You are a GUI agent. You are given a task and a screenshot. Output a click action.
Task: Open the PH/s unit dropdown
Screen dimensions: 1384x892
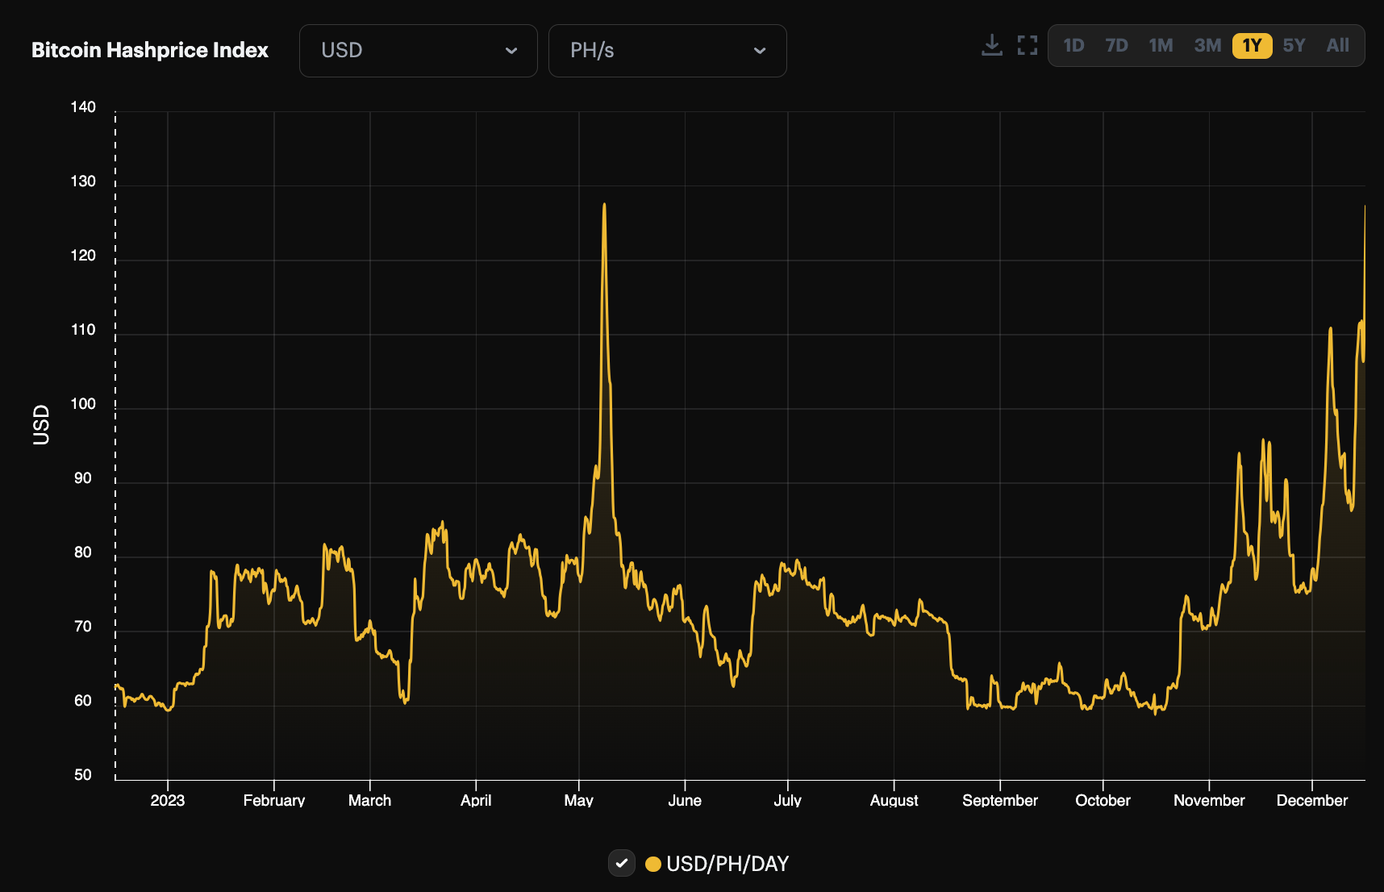tap(666, 50)
